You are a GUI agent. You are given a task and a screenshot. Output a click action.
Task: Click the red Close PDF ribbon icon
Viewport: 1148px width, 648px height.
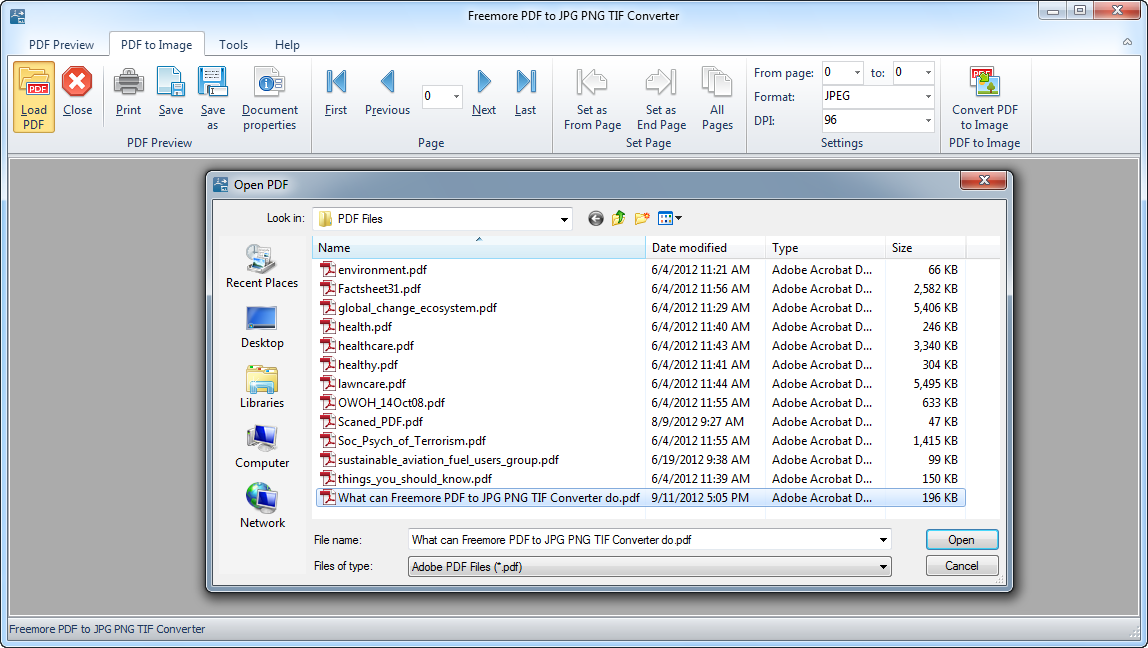point(77,82)
